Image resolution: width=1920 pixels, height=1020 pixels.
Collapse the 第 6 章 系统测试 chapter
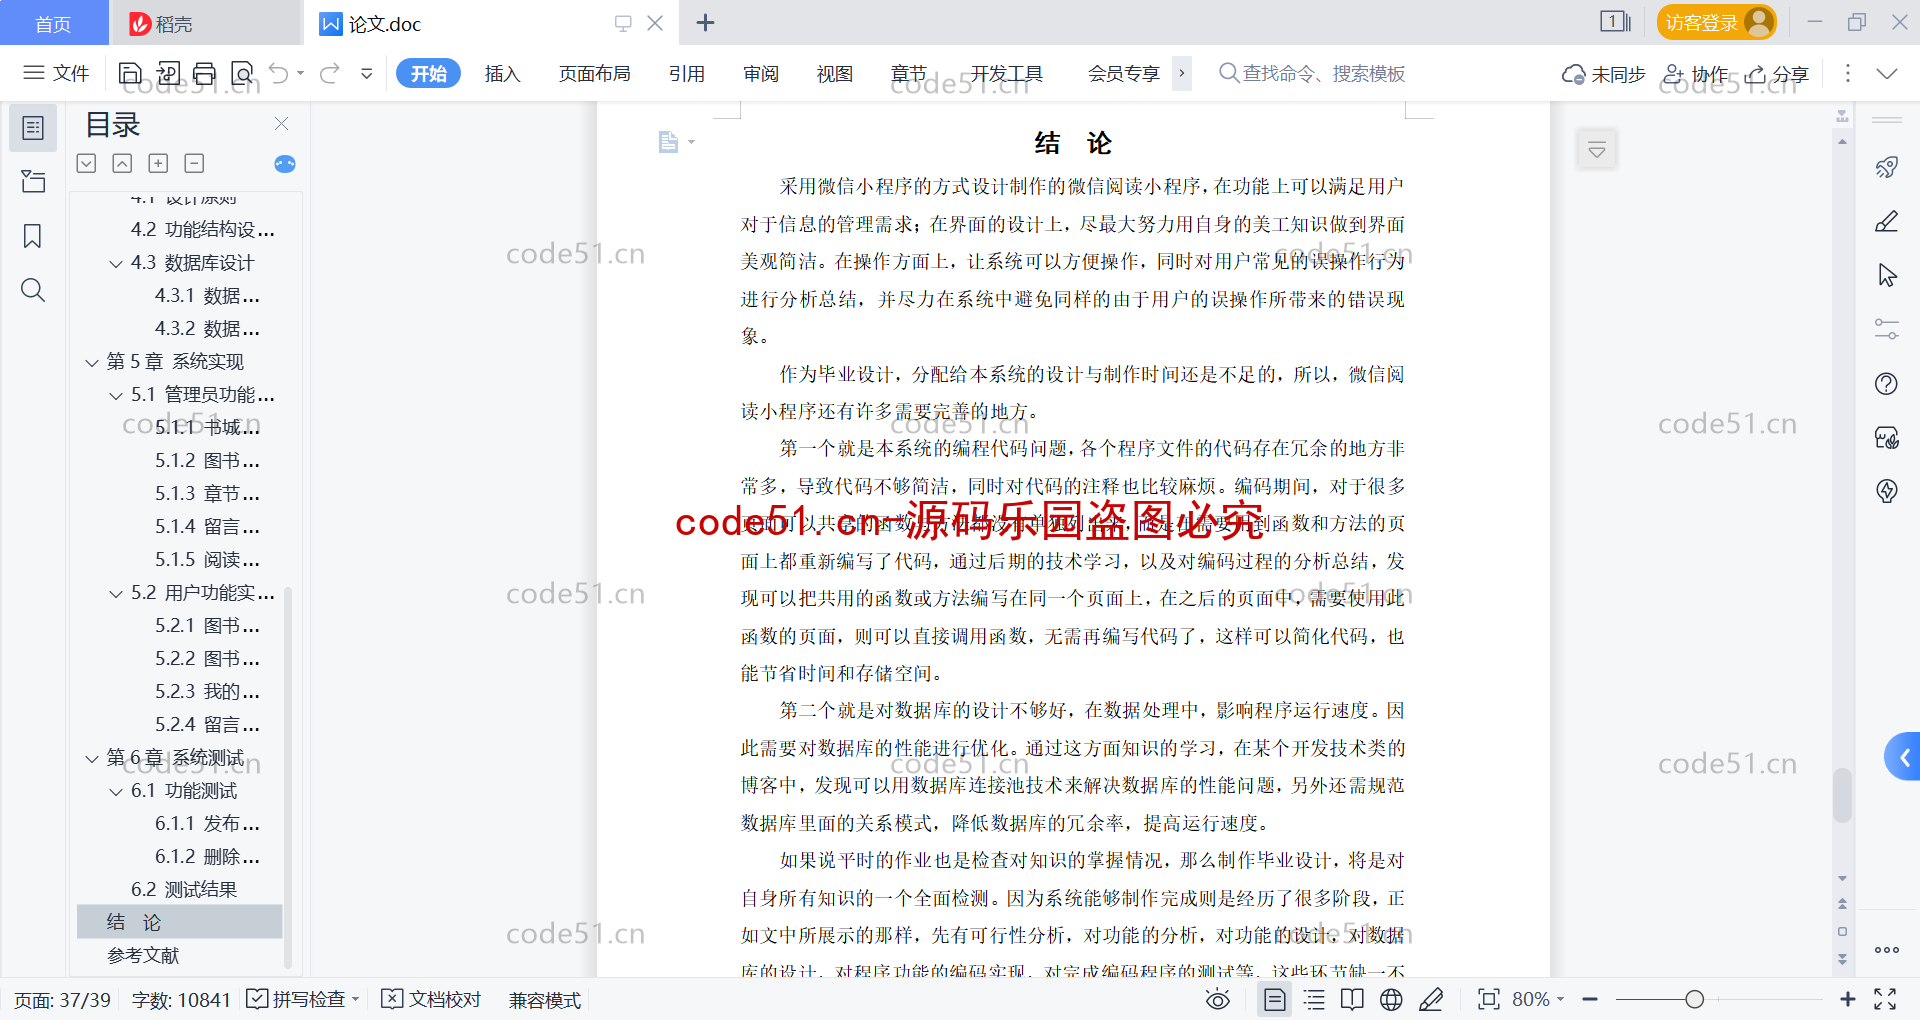pyautogui.click(x=92, y=759)
